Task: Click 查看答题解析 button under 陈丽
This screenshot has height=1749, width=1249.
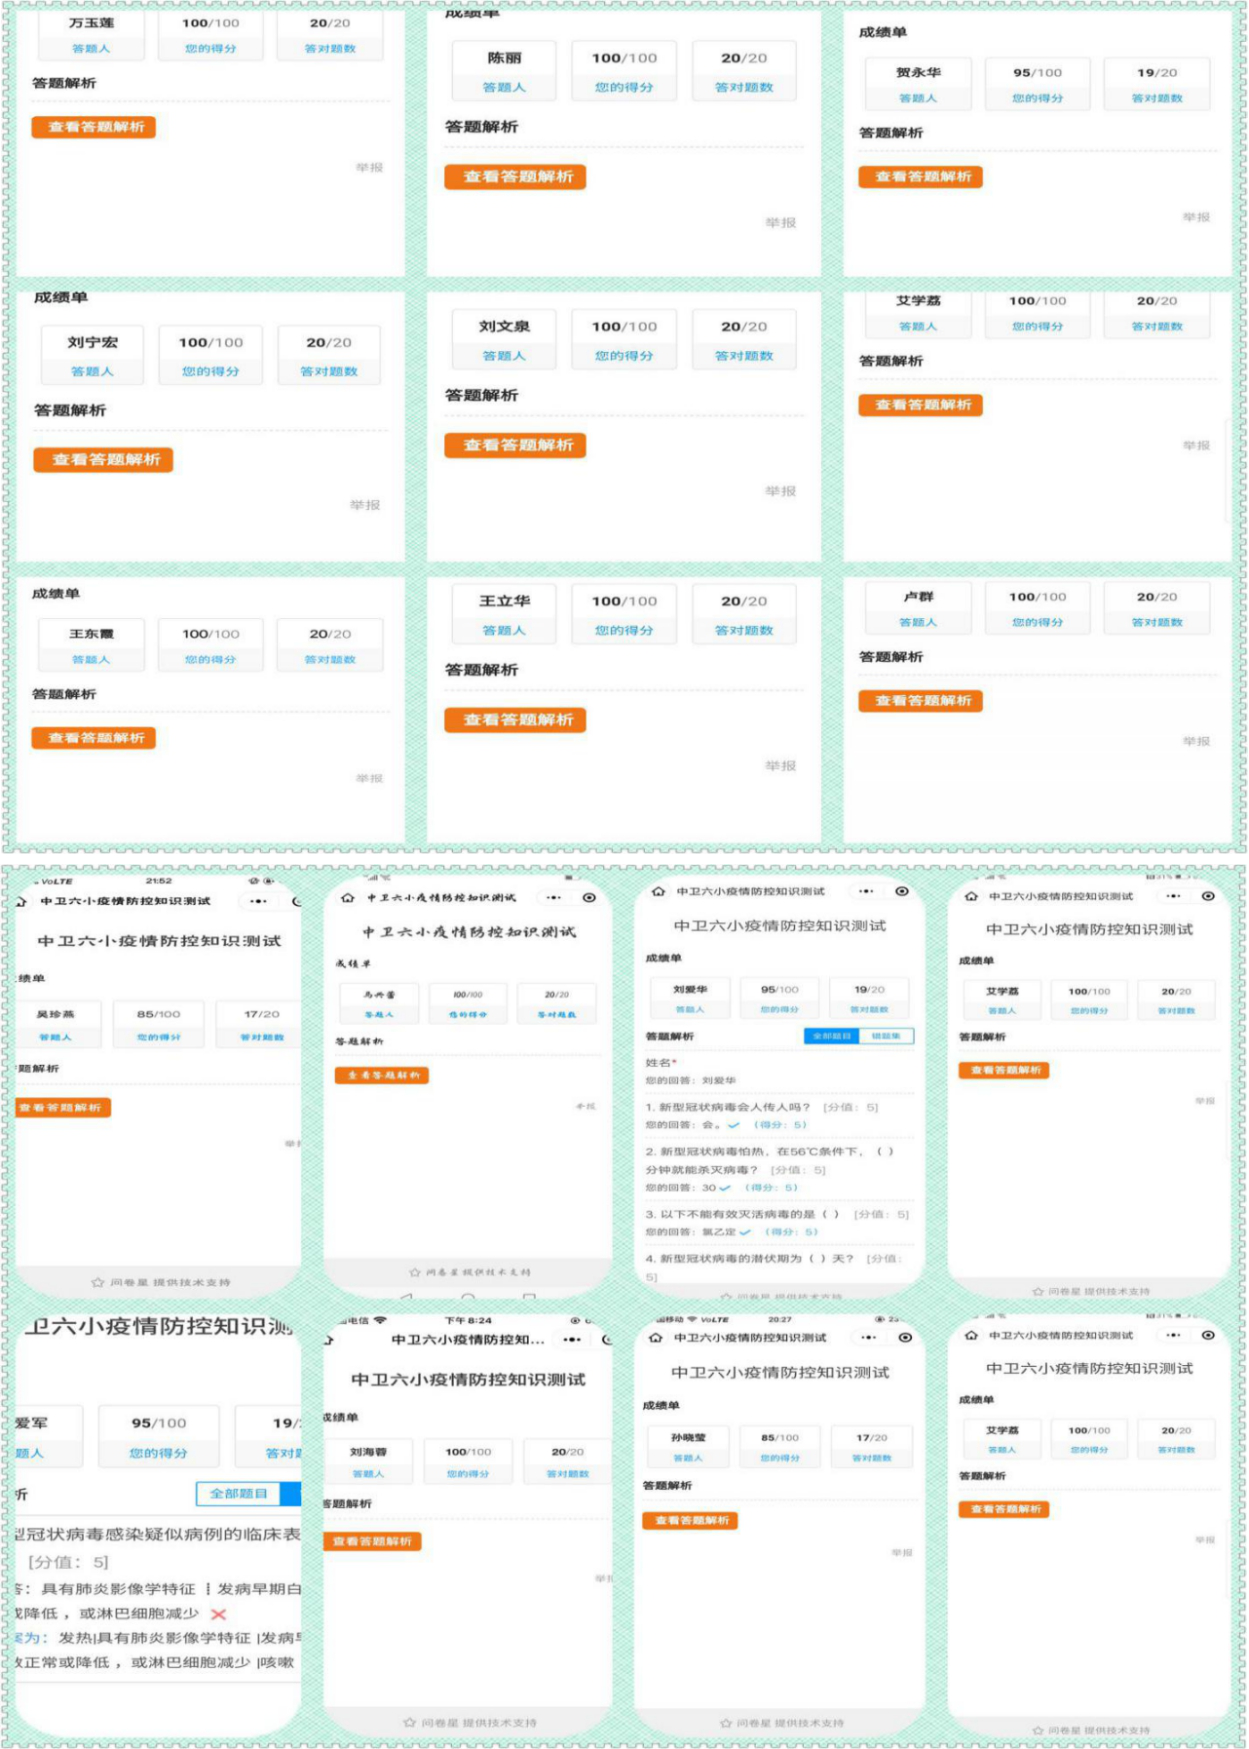Action: click(x=516, y=177)
